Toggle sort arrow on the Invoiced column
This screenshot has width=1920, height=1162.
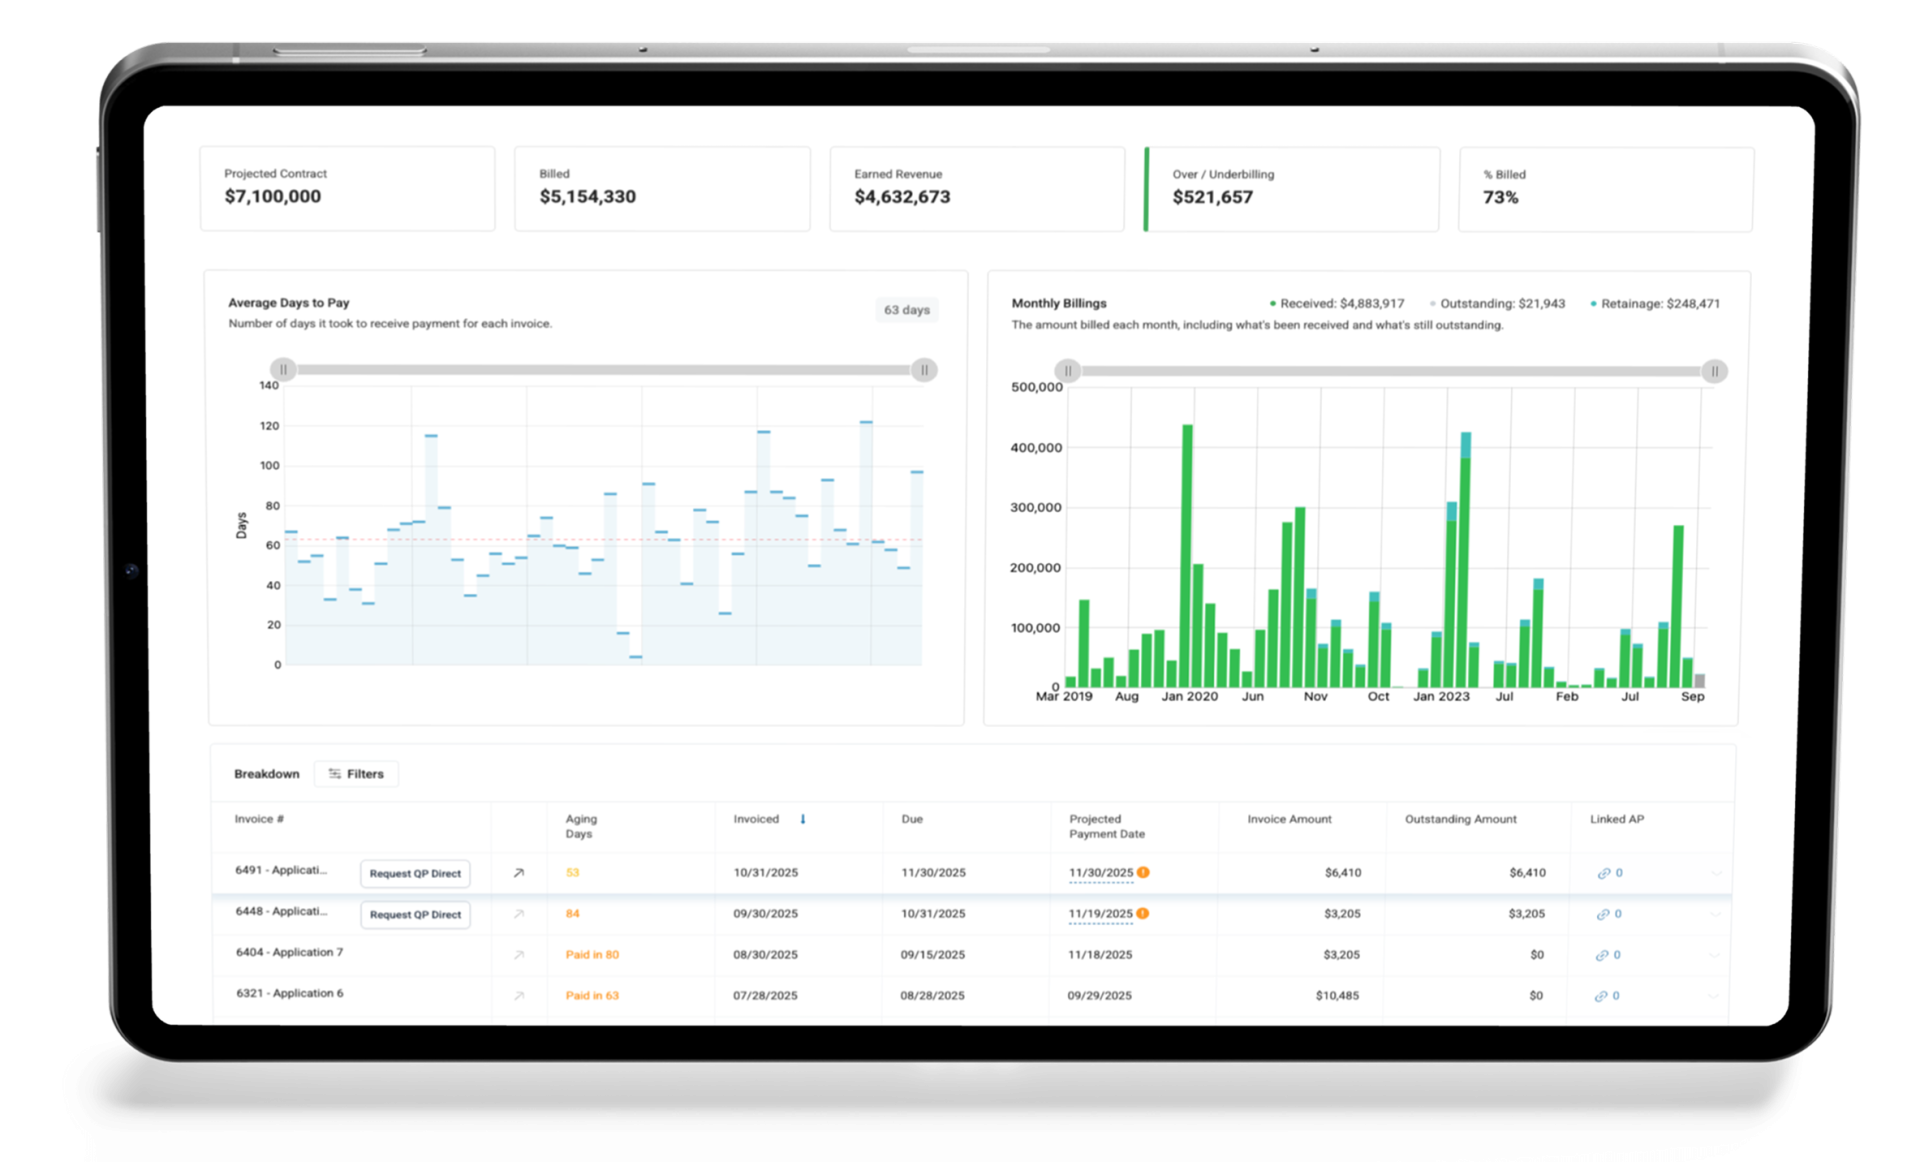point(802,819)
